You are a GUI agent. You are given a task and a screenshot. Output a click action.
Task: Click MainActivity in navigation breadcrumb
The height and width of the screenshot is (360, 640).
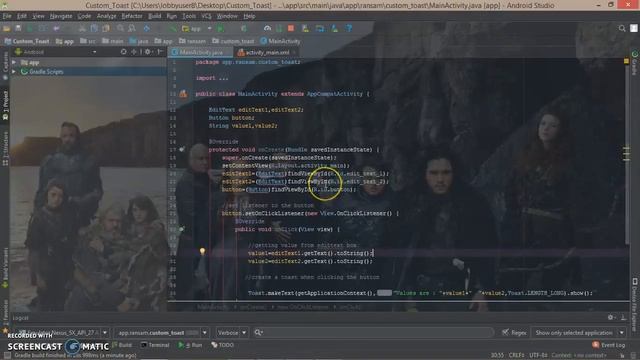pyautogui.click(x=280, y=41)
